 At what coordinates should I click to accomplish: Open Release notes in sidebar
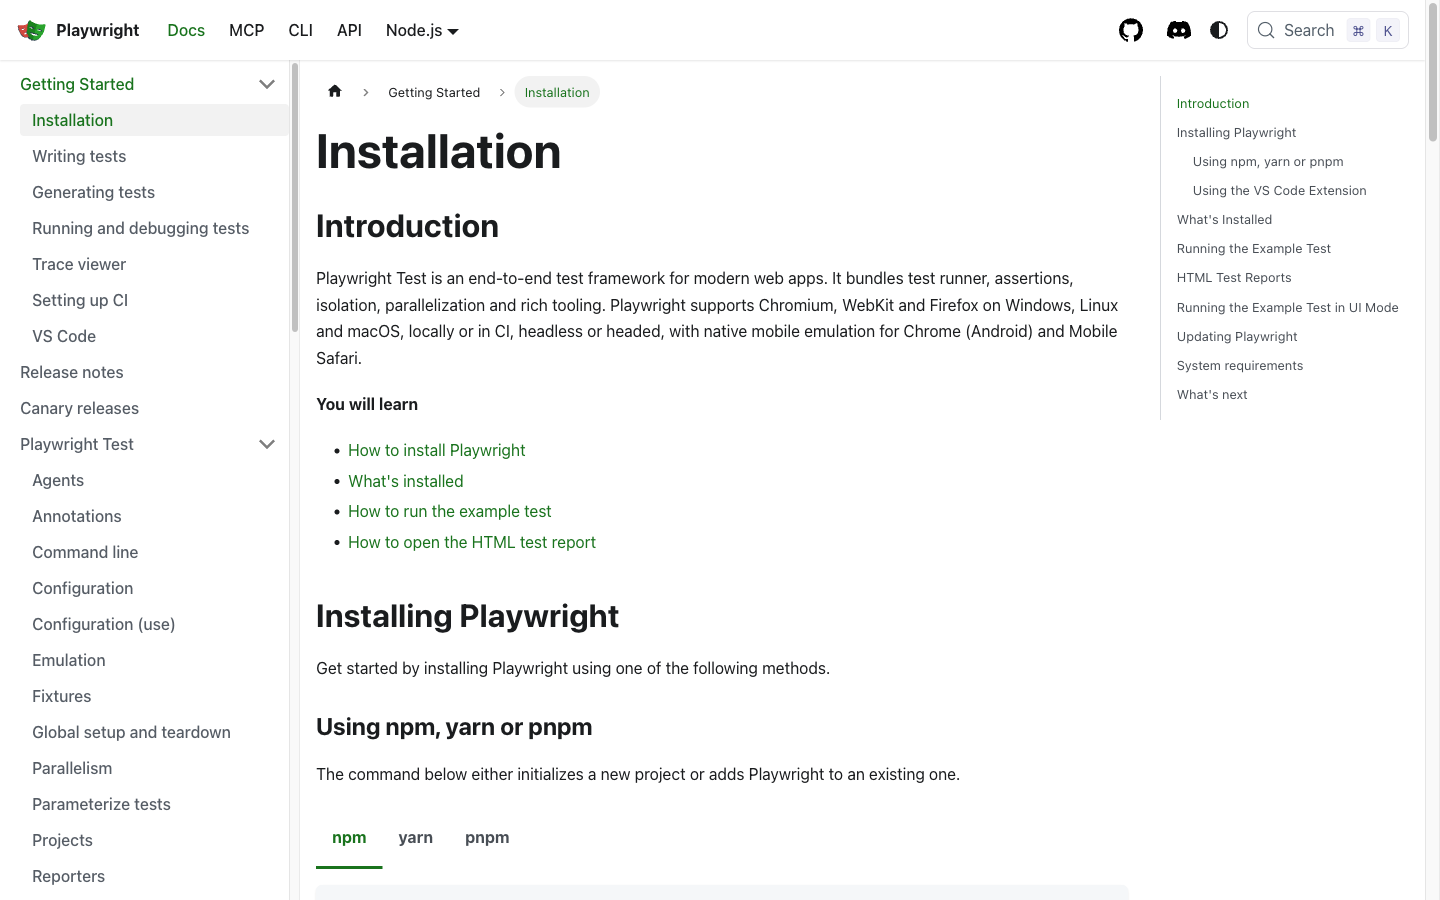(72, 372)
